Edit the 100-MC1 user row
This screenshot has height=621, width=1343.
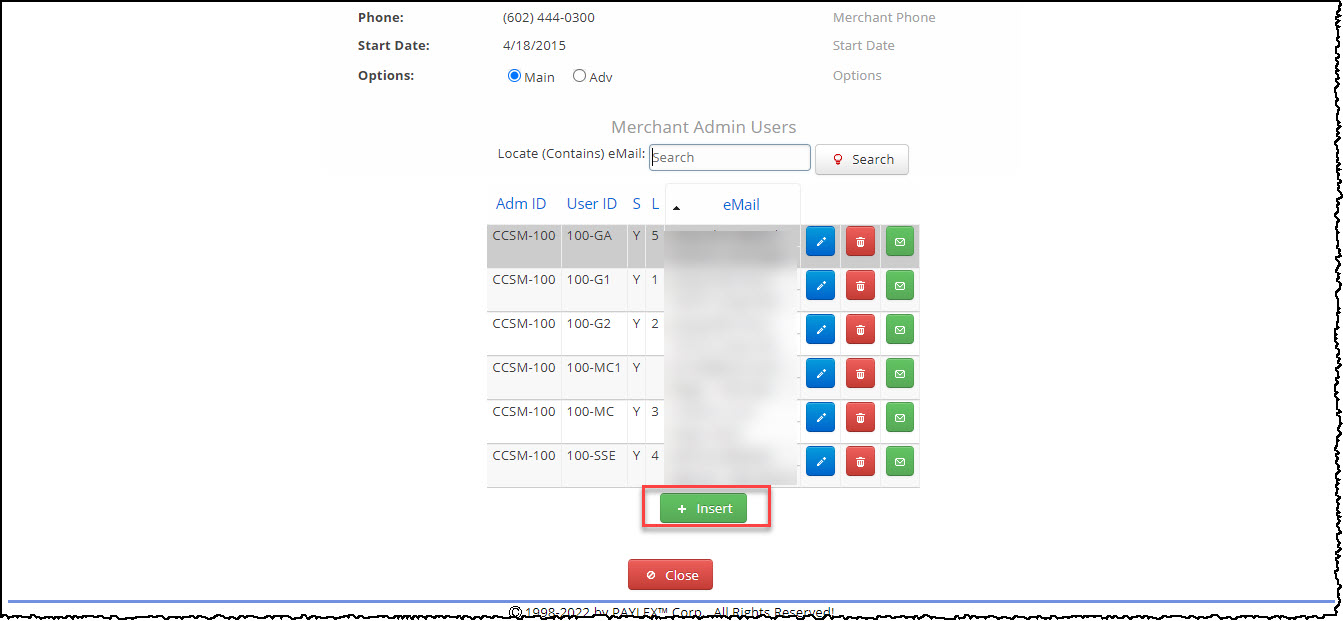tap(820, 373)
